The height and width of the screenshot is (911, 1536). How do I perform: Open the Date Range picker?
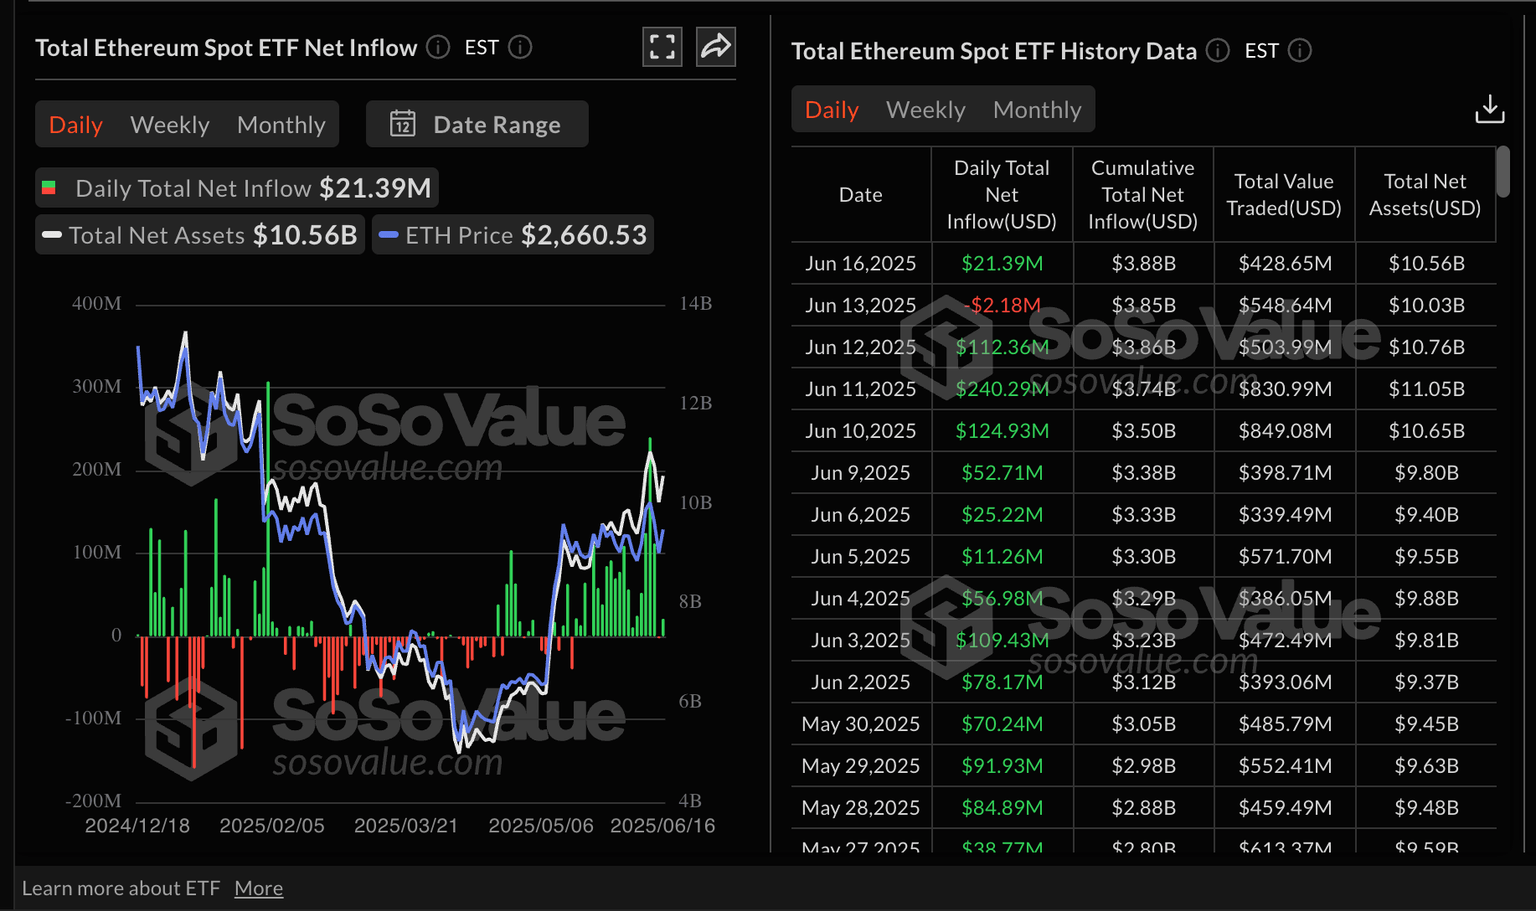click(477, 124)
